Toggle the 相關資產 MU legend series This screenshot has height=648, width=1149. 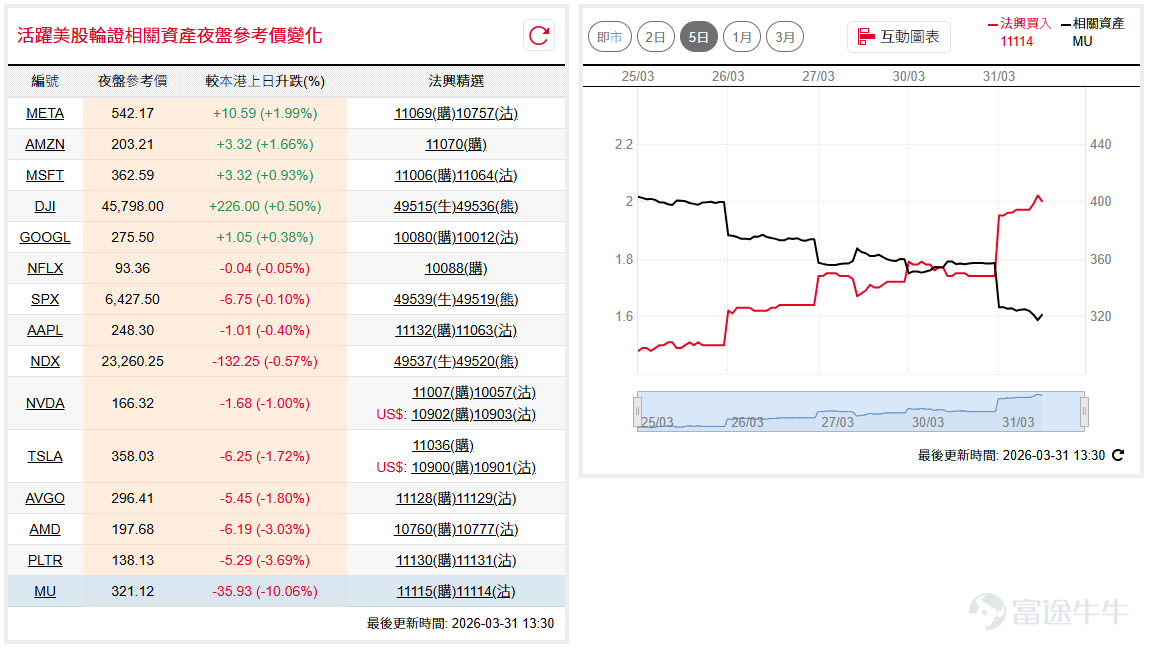pos(1093,32)
